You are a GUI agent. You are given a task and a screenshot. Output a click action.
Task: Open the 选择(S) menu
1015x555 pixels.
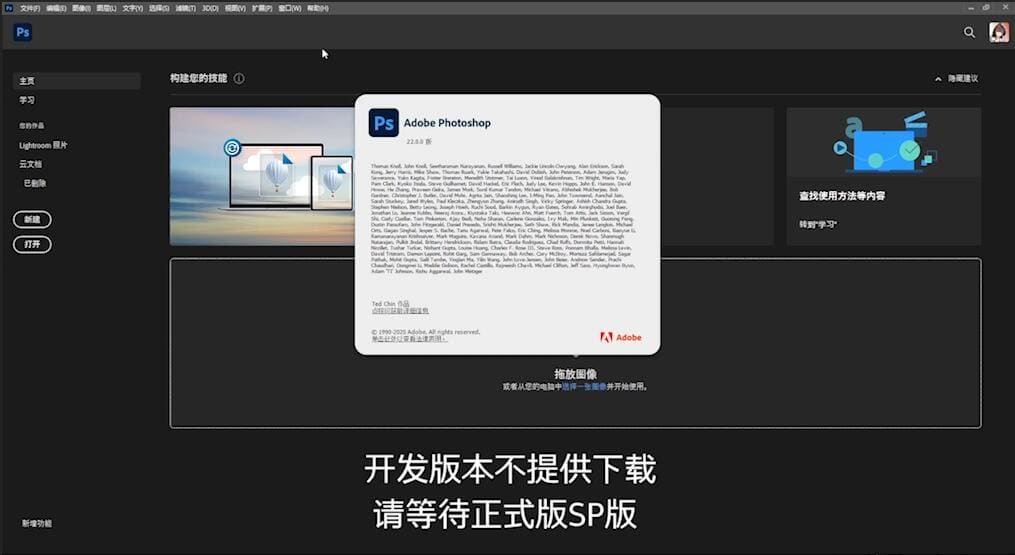point(159,8)
